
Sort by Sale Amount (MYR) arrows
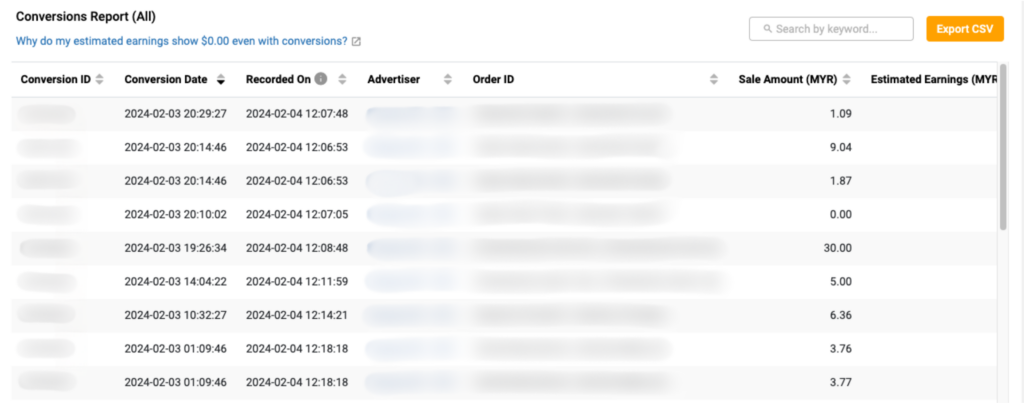pos(847,80)
